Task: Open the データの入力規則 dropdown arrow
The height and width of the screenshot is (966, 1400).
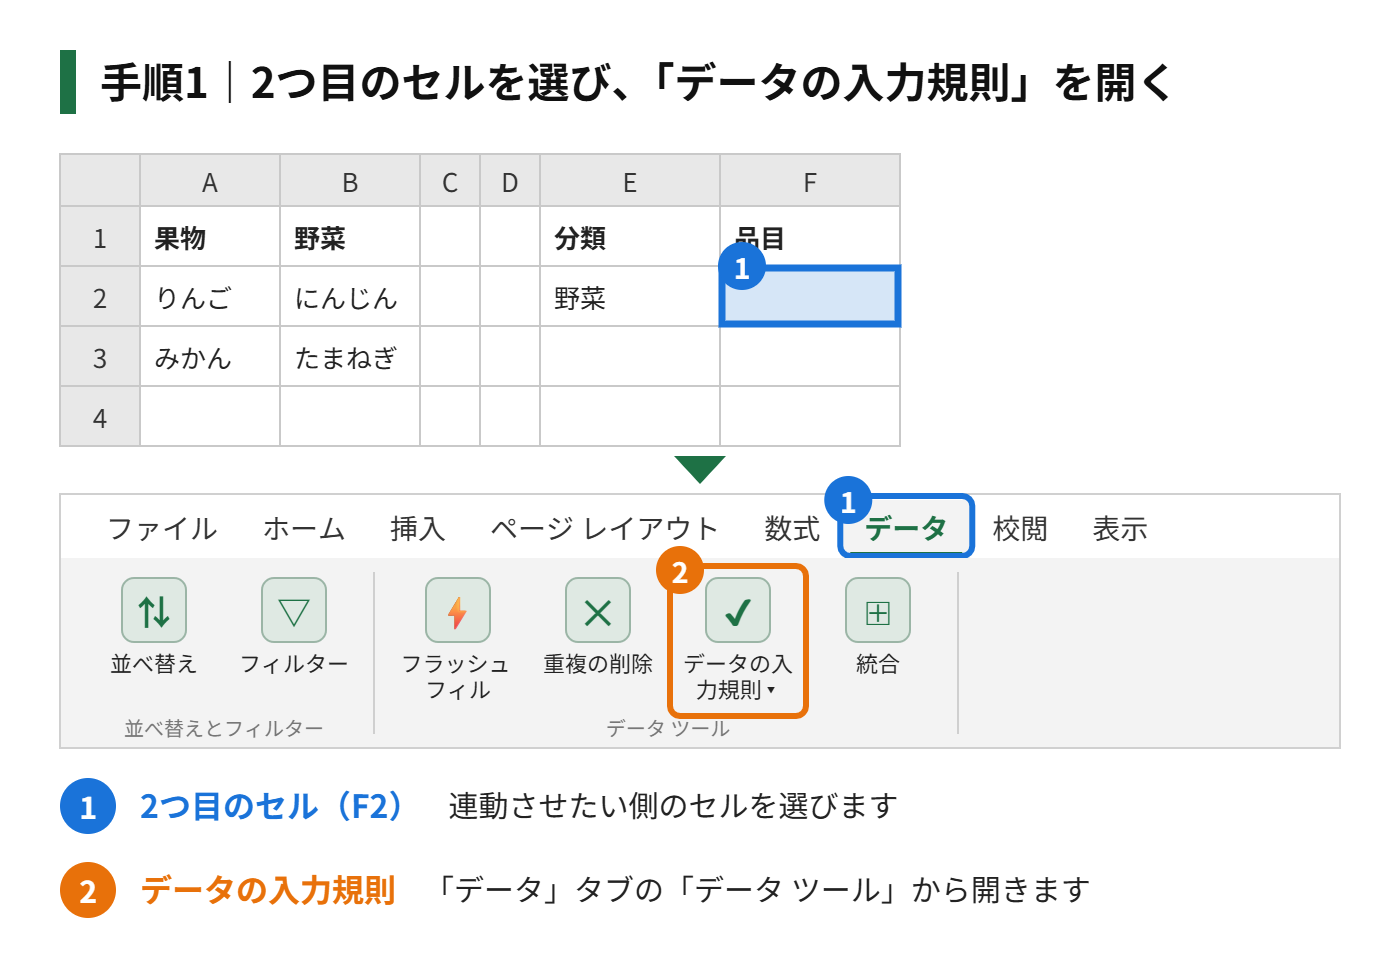Action: point(771,690)
